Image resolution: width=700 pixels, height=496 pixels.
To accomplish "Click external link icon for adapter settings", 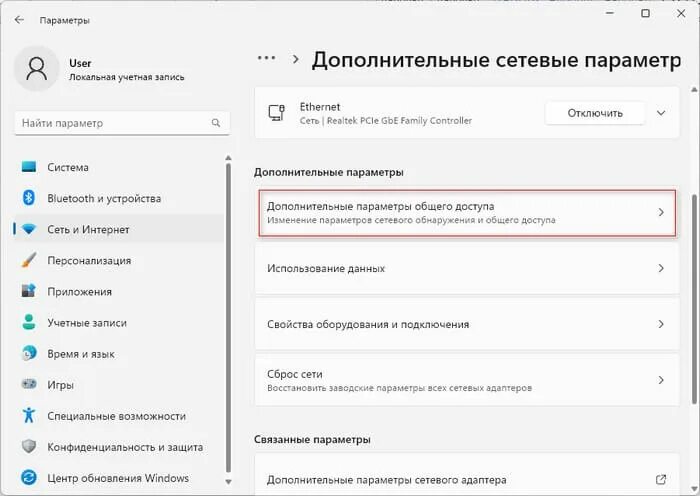I will tap(661, 480).
